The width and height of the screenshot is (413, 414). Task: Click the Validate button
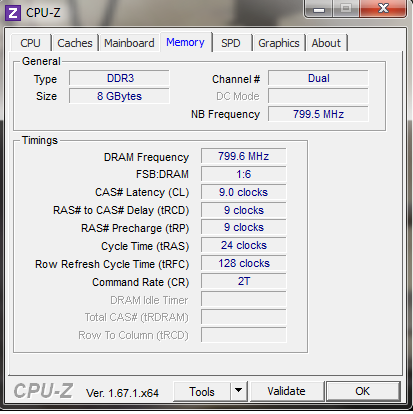[x=286, y=391]
